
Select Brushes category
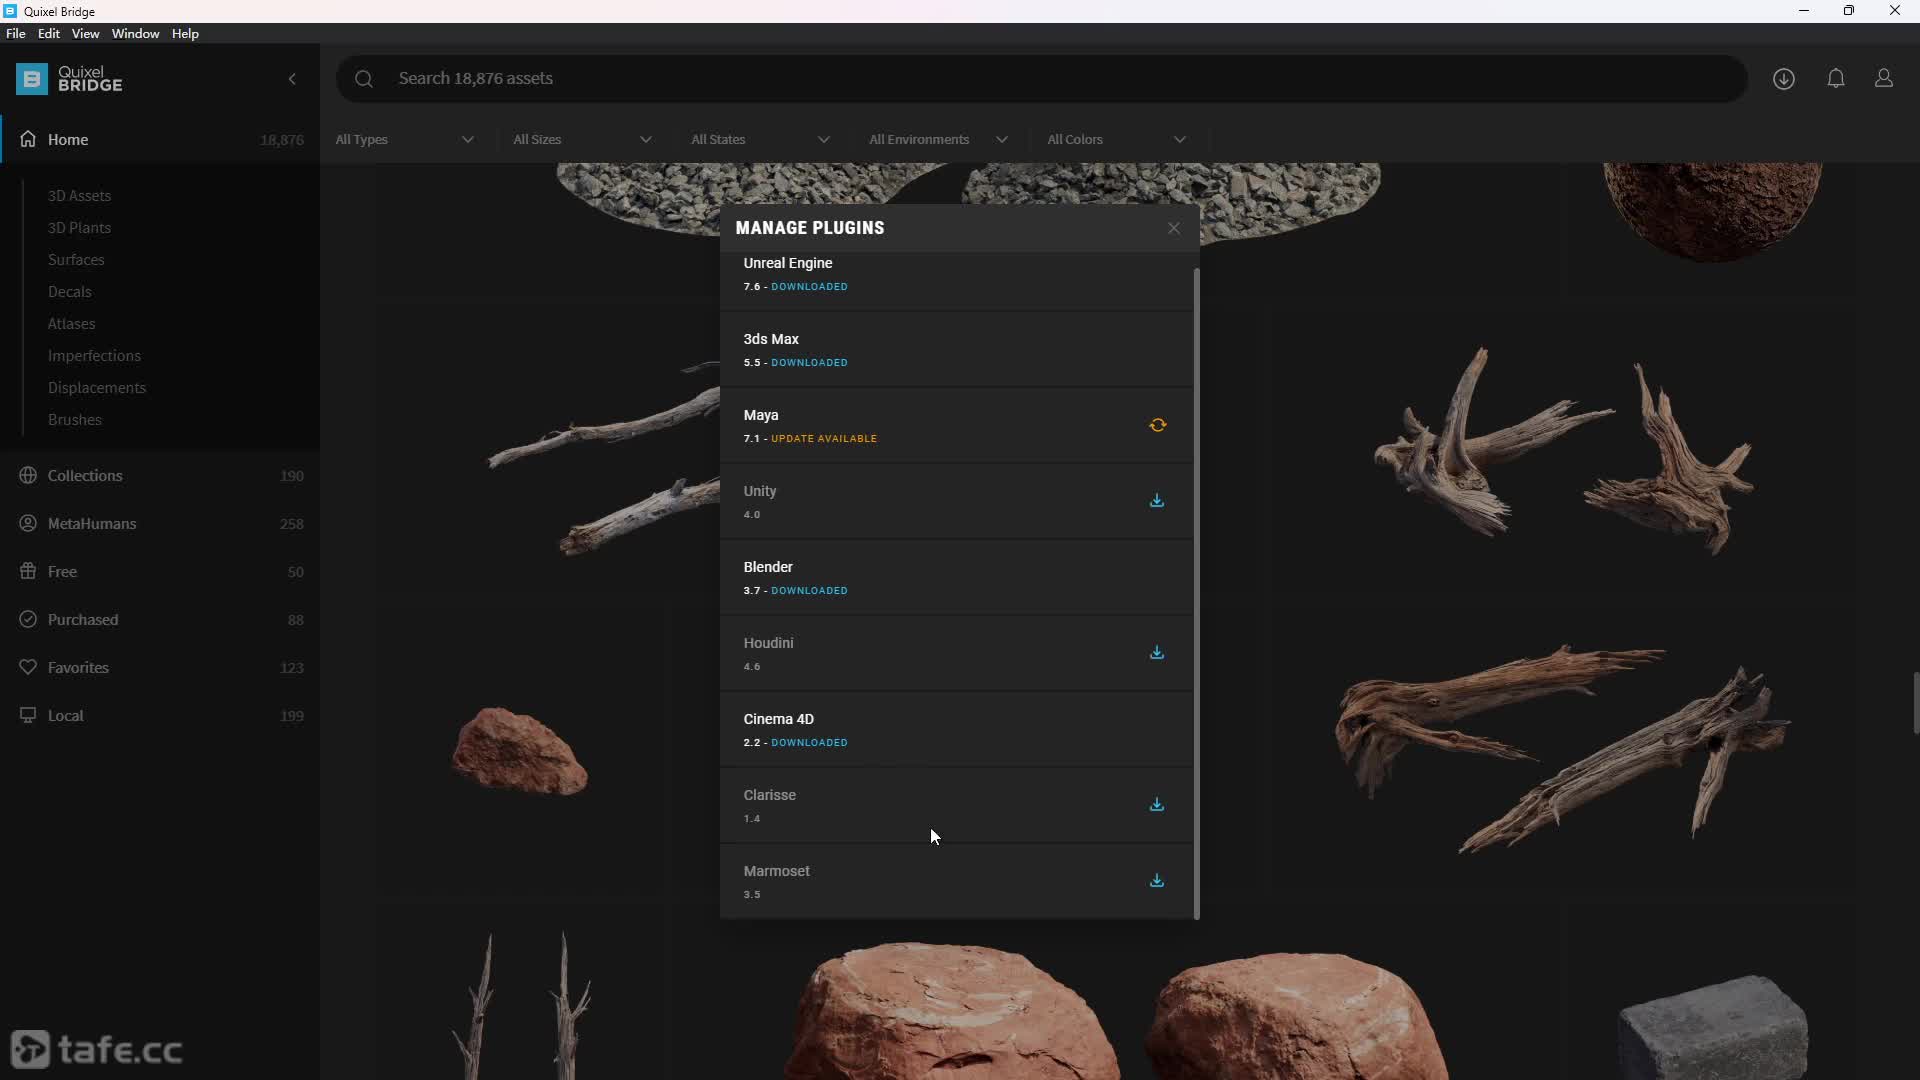tap(75, 419)
